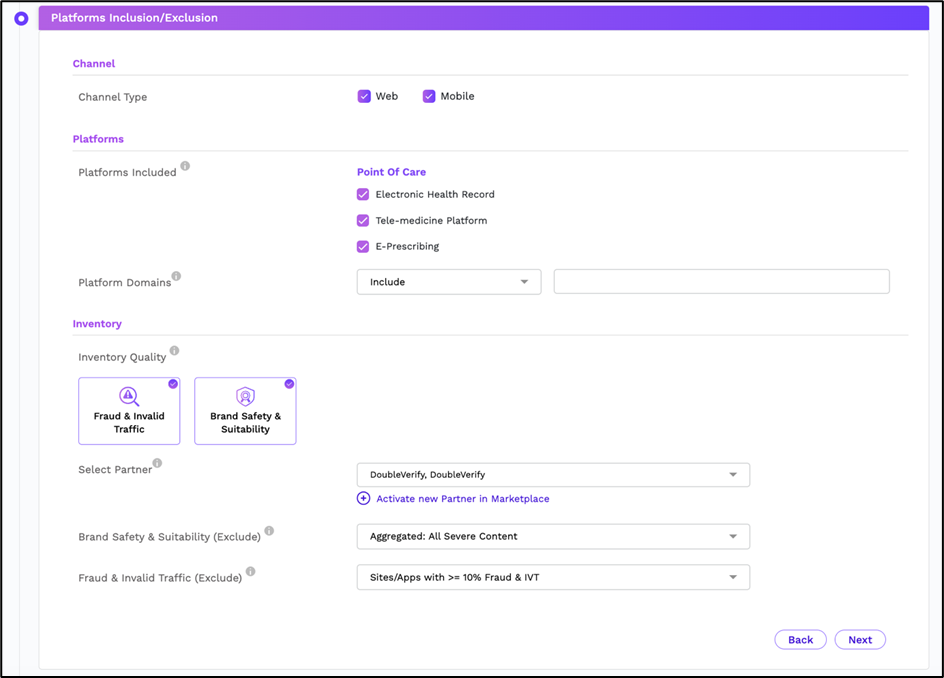Uncheck the Tele-medicine Platform checkbox
This screenshot has height=678, width=944.
click(x=362, y=220)
